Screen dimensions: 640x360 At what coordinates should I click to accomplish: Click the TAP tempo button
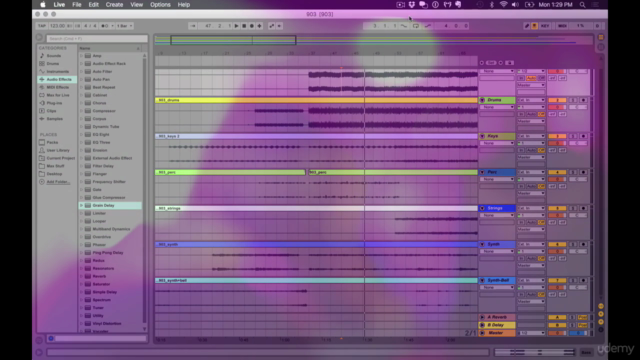pos(42,26)
